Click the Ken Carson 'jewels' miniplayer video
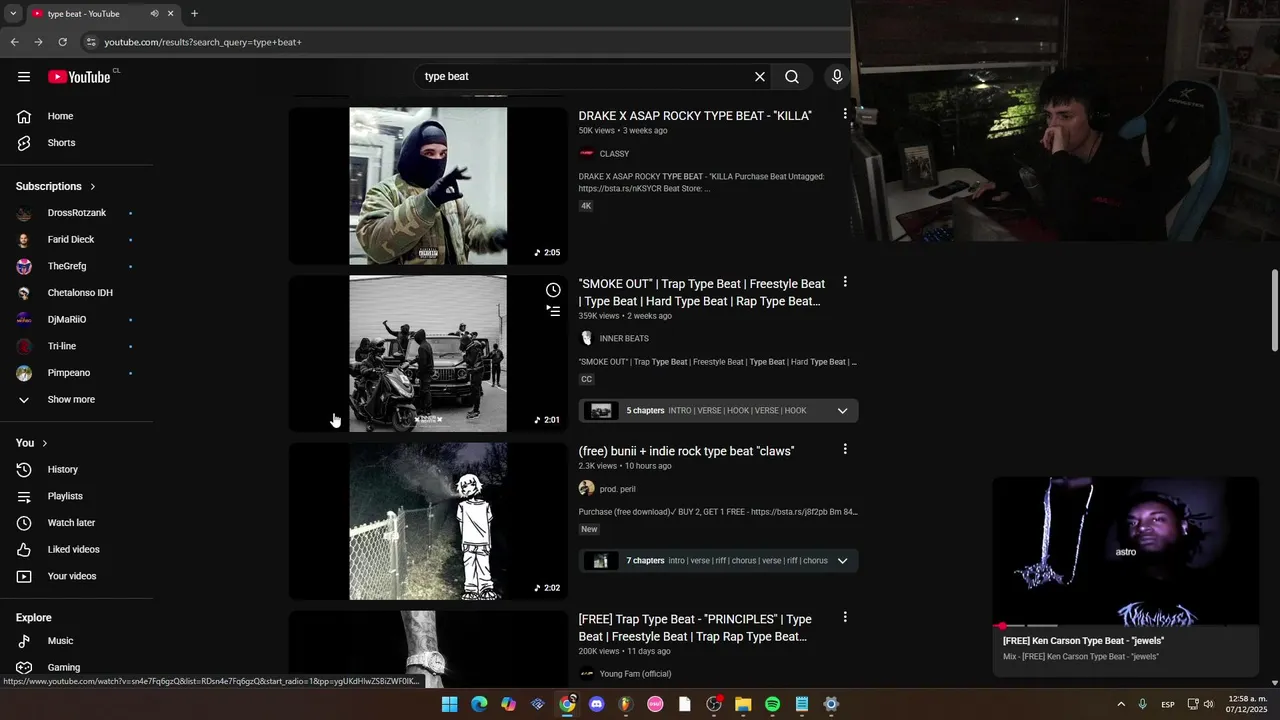The width and height of the screenshot is (1280, 720). tap(1125, 551)
